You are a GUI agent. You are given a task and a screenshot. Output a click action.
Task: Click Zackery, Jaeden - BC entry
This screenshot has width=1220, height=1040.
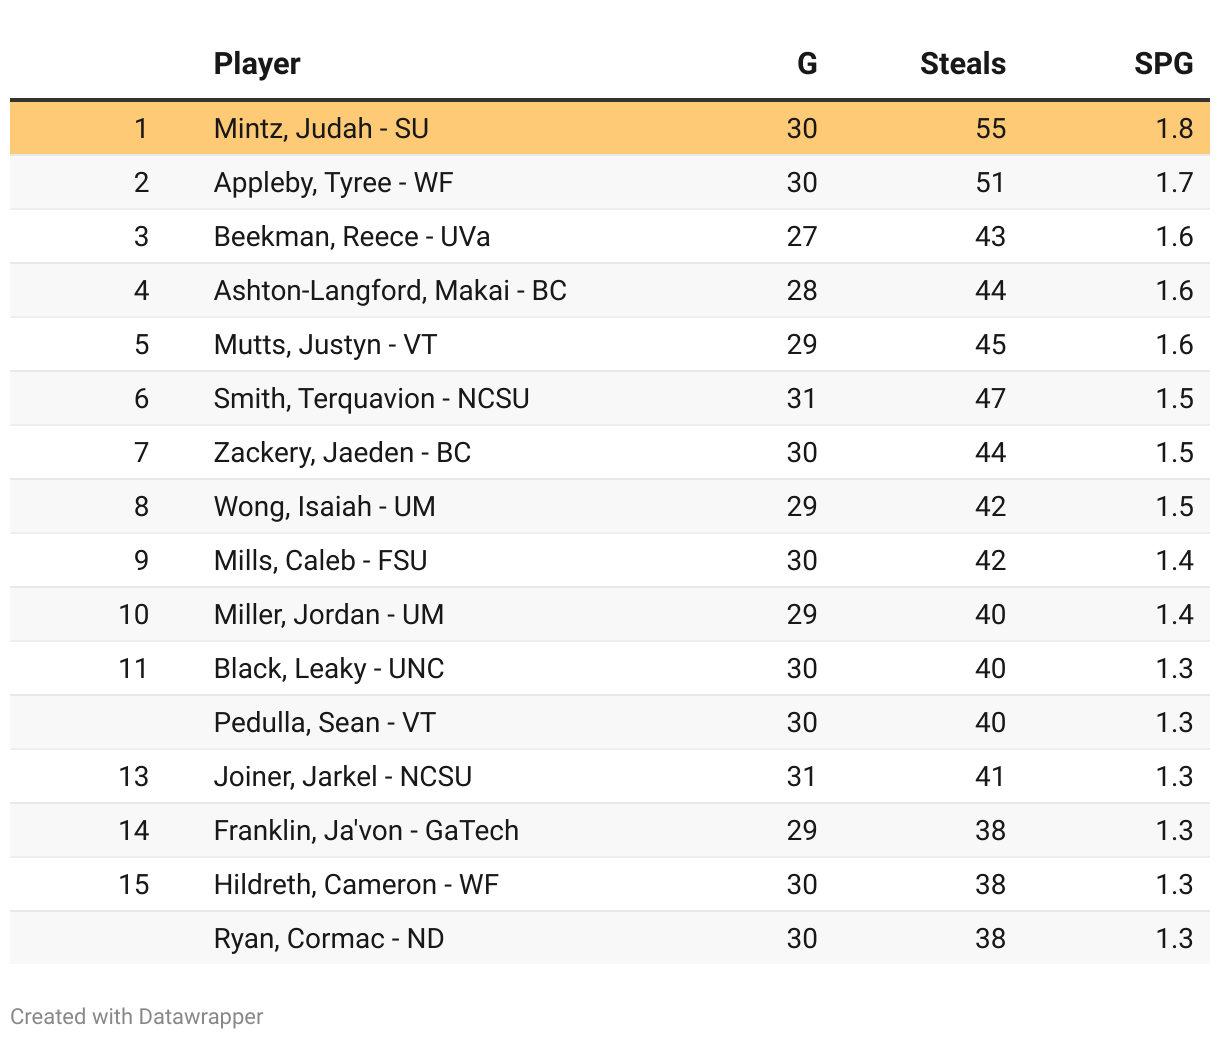coord(342,453)
